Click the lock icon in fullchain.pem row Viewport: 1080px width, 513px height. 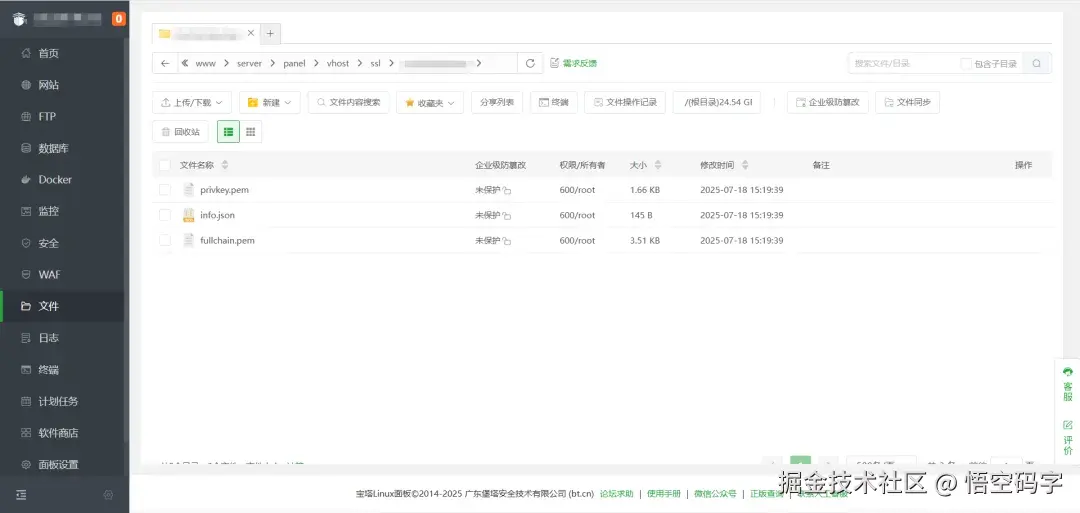pyautogui.click(x=506, y=242)
